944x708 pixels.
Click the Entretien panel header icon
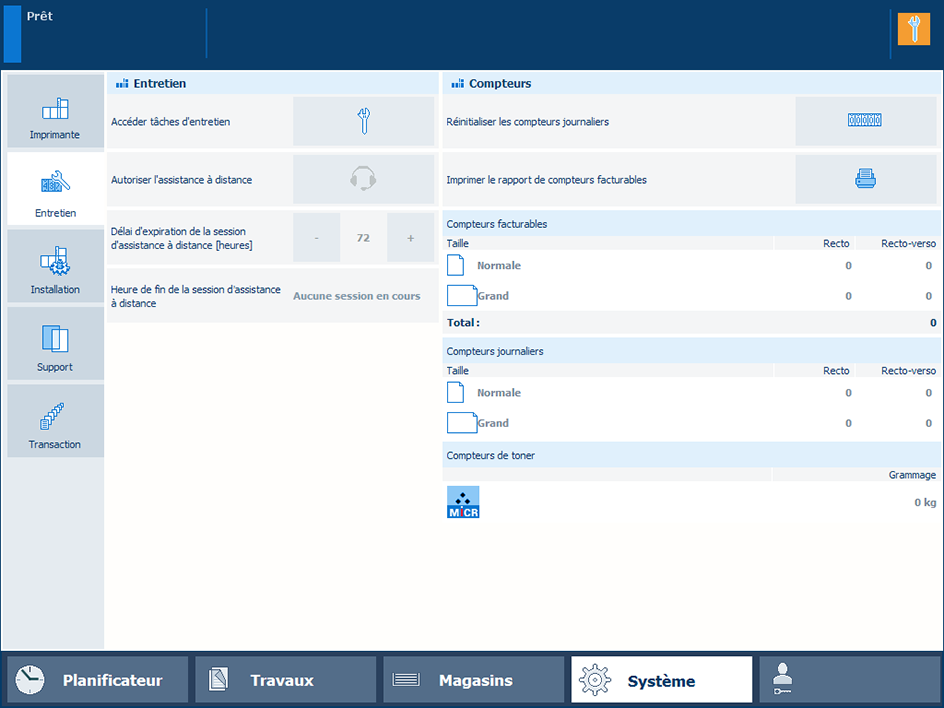122,84
